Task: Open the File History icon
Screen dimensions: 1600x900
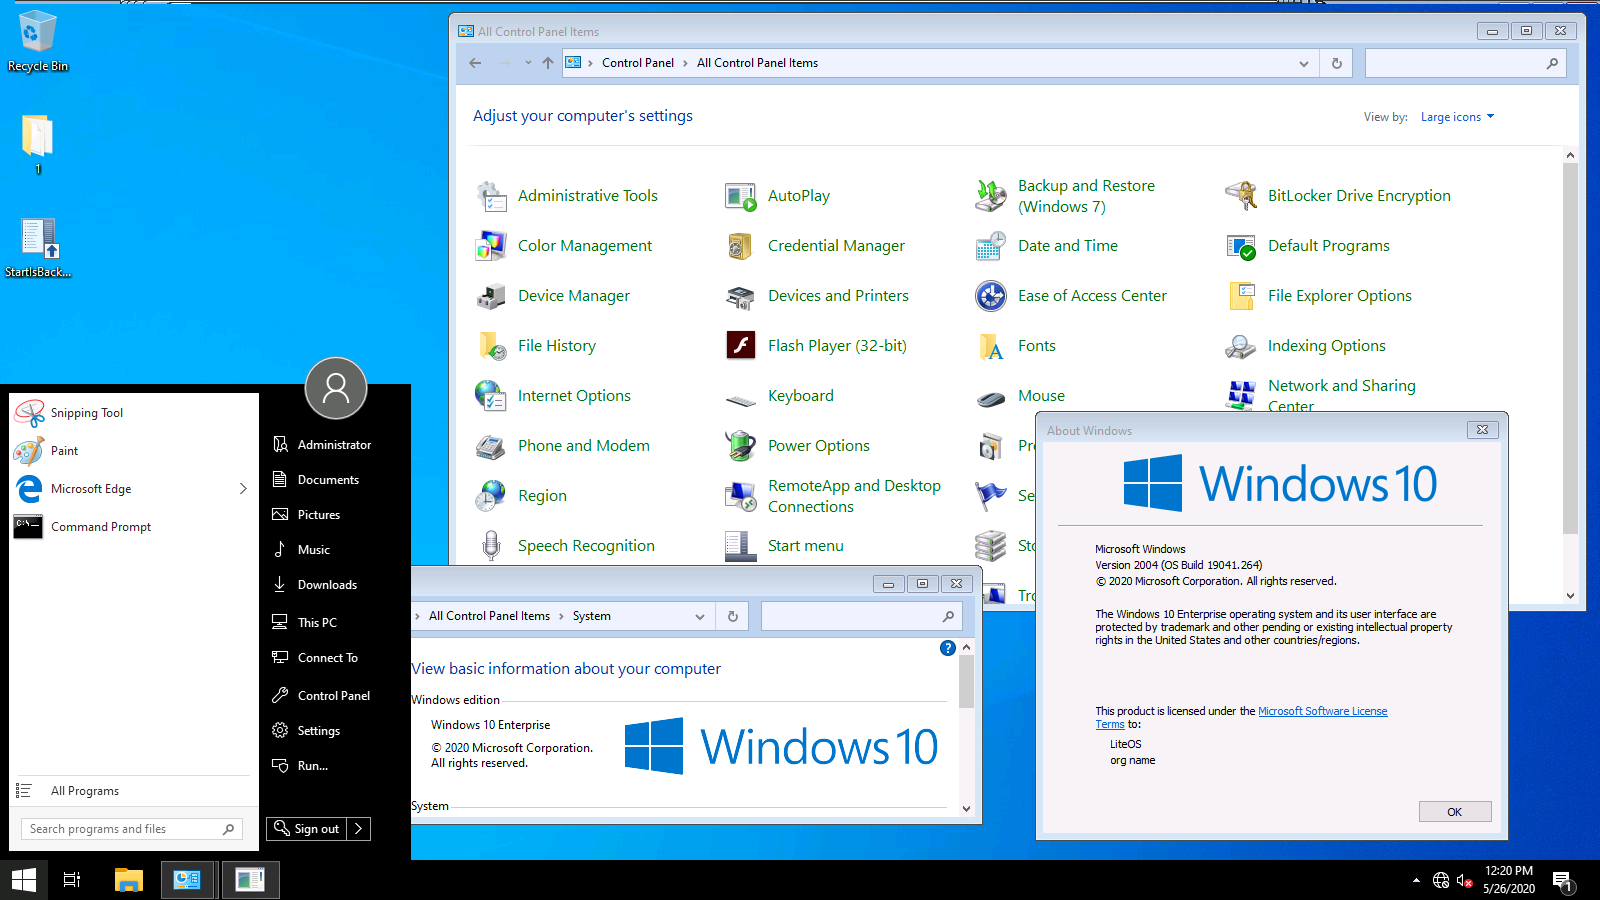Action: pos(491,346)
